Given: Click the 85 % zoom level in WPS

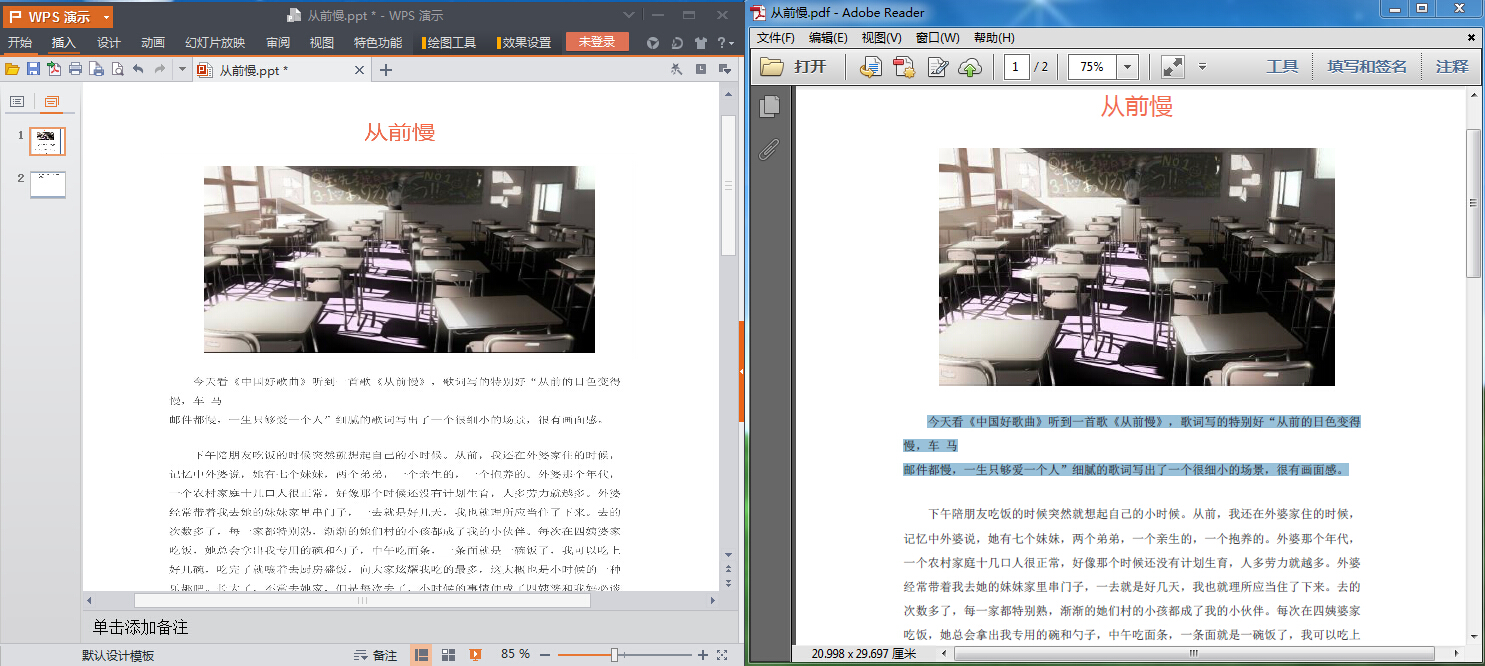Looking at the screenshot, I should click(515, 654).
